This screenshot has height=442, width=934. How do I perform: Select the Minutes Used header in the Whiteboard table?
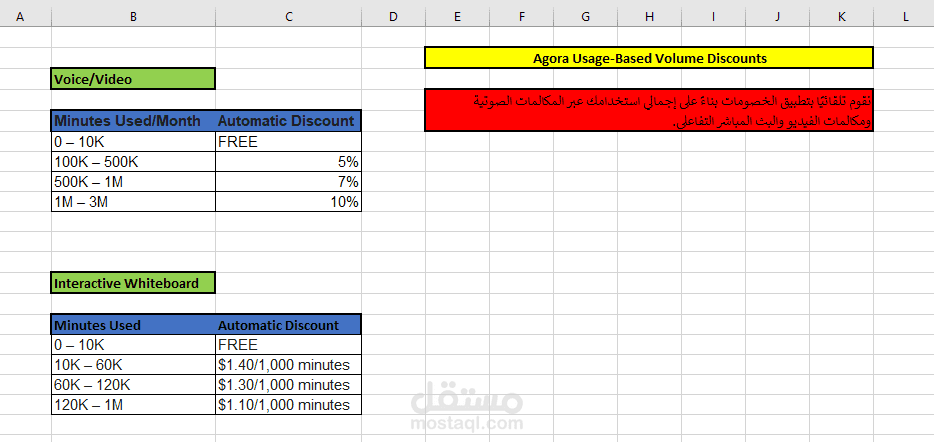(133, 325)
